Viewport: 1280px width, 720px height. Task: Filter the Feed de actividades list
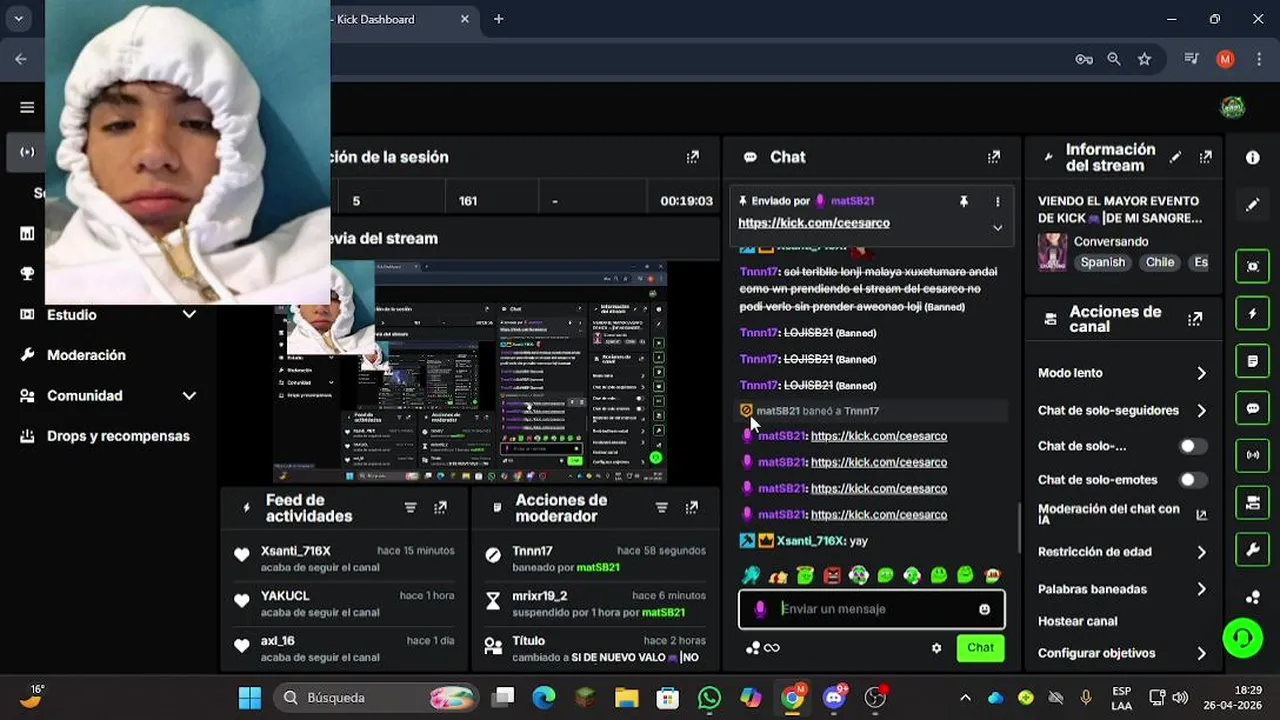pos(410,508)
